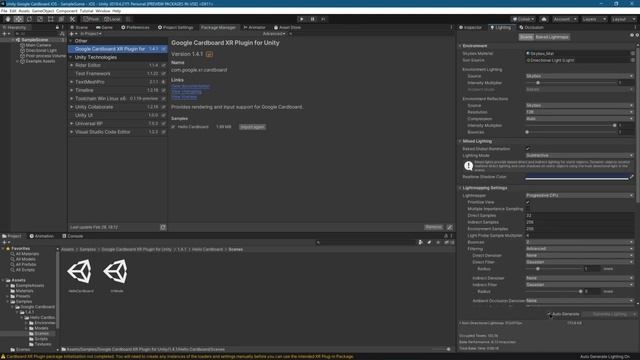
Task: Adjust Environment Reflections Bounces slider
Action: click(571, 132)
